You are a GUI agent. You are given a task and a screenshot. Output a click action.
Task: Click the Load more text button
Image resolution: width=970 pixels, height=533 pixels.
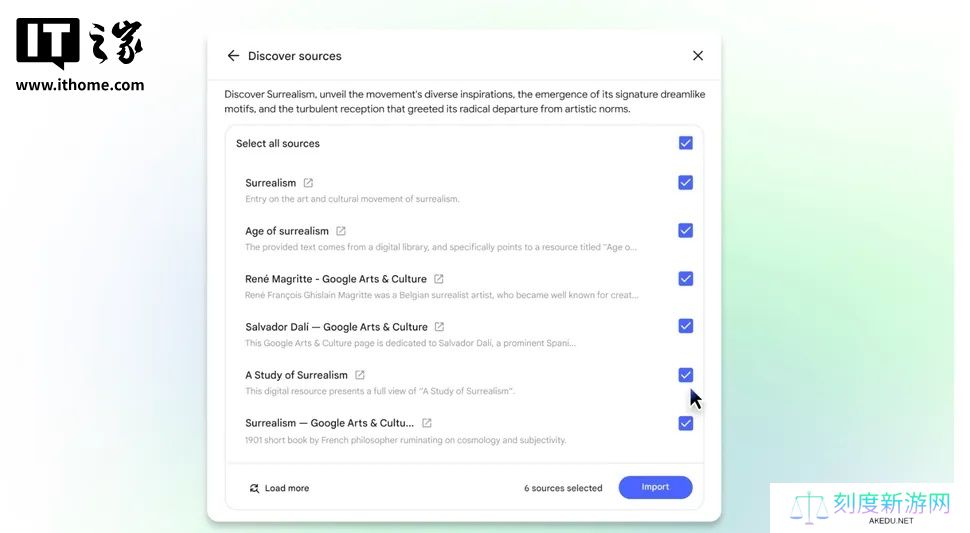point(287,488)
